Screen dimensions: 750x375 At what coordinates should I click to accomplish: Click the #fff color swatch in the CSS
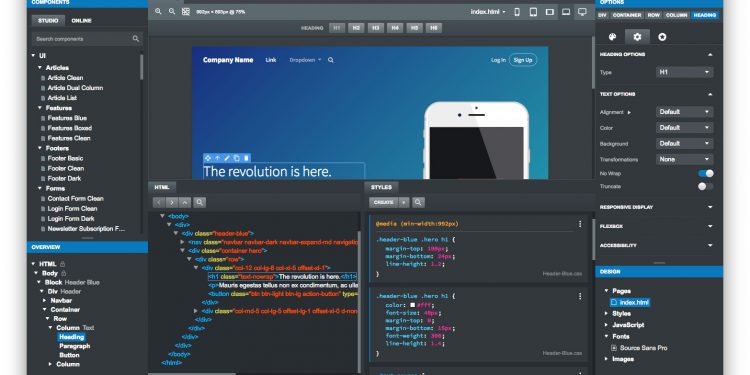click(412, 305)
